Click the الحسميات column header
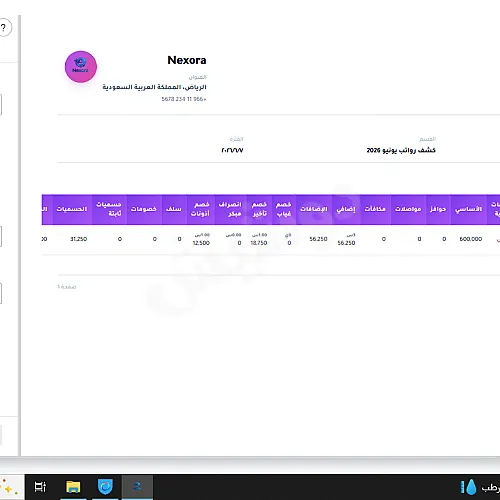 pyautogui.click(x=72, y=209)
